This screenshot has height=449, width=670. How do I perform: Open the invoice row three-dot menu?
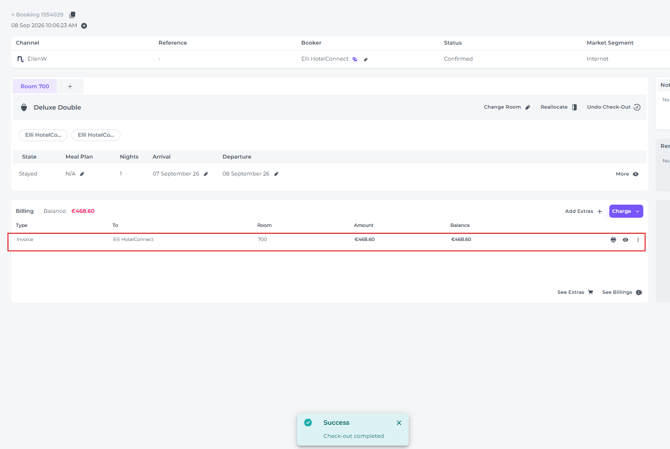click(x=638, y=240)
